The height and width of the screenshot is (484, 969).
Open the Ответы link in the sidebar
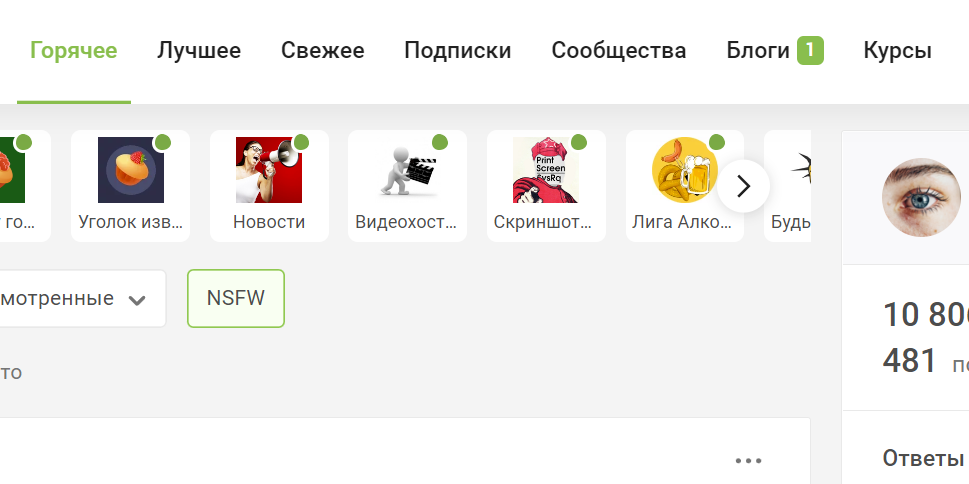pyautogui.click(x=923, y=458)
